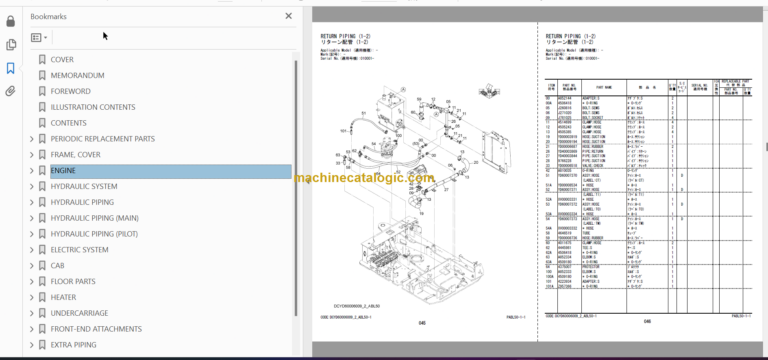
Task: Open the bookmarks options dropdown
Action: (x=39, y=38)
